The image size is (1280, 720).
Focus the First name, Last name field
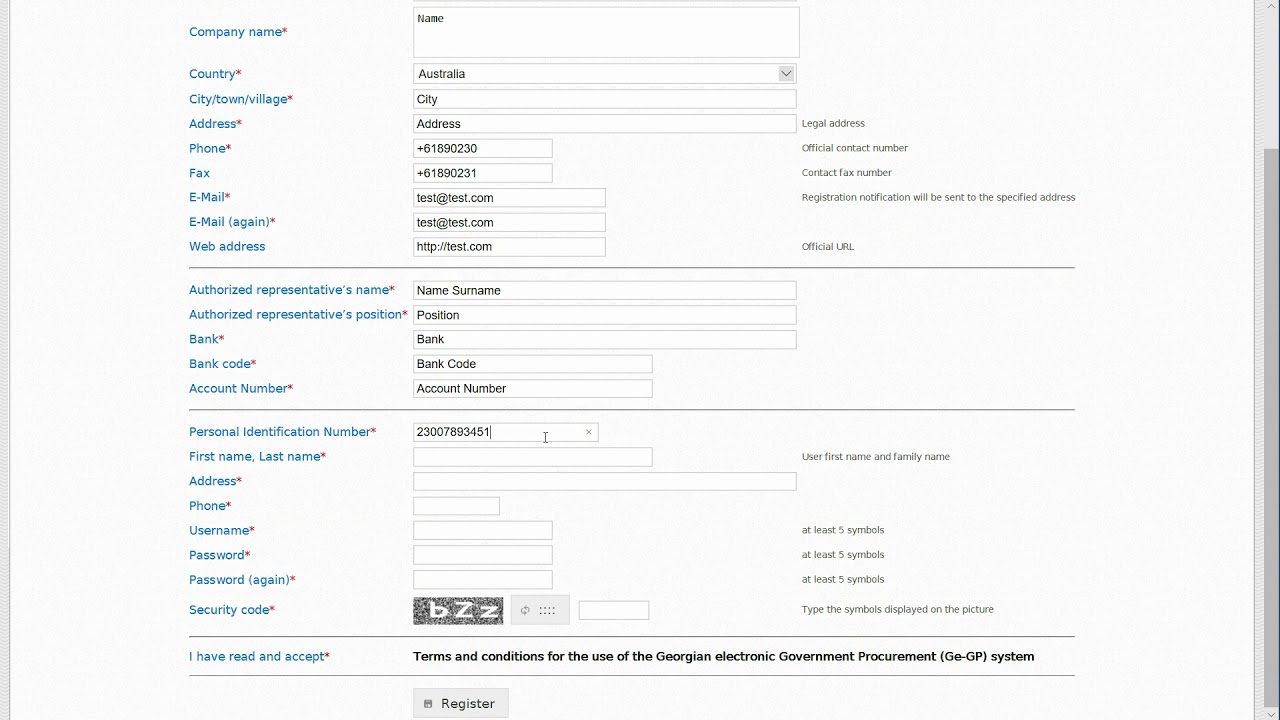click(532, 457)
